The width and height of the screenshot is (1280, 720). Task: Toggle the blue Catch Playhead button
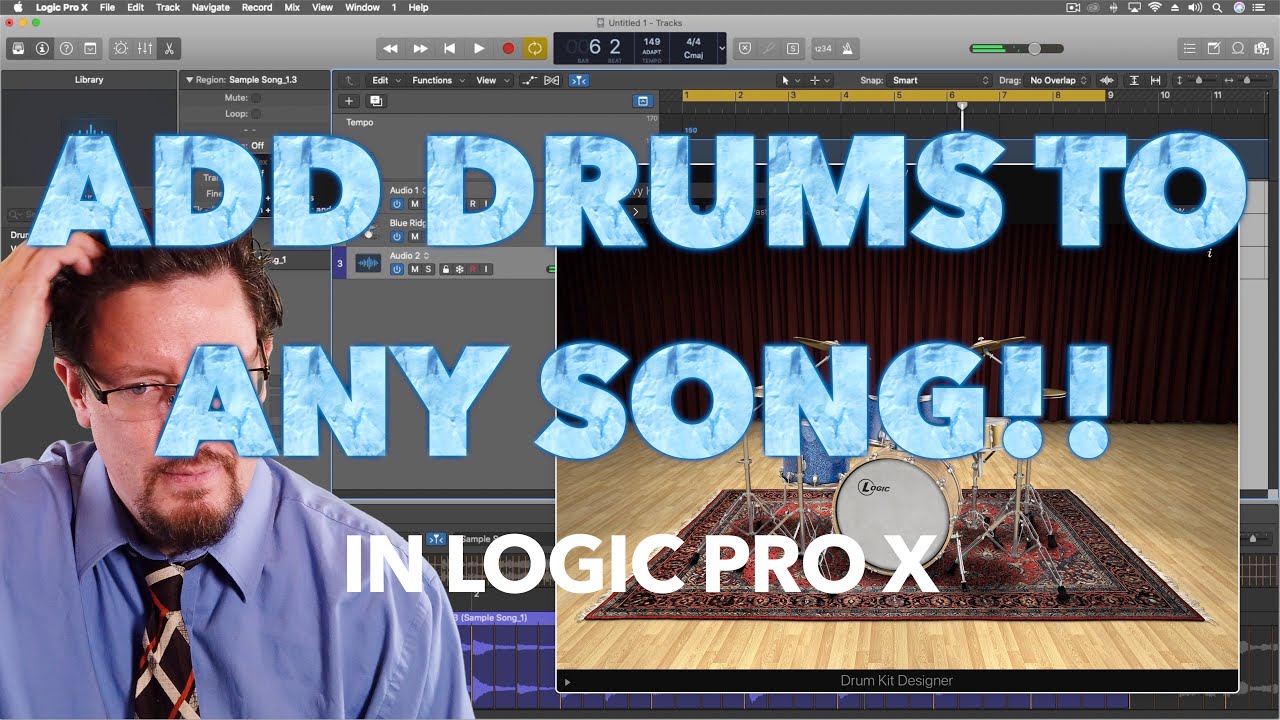579,80
